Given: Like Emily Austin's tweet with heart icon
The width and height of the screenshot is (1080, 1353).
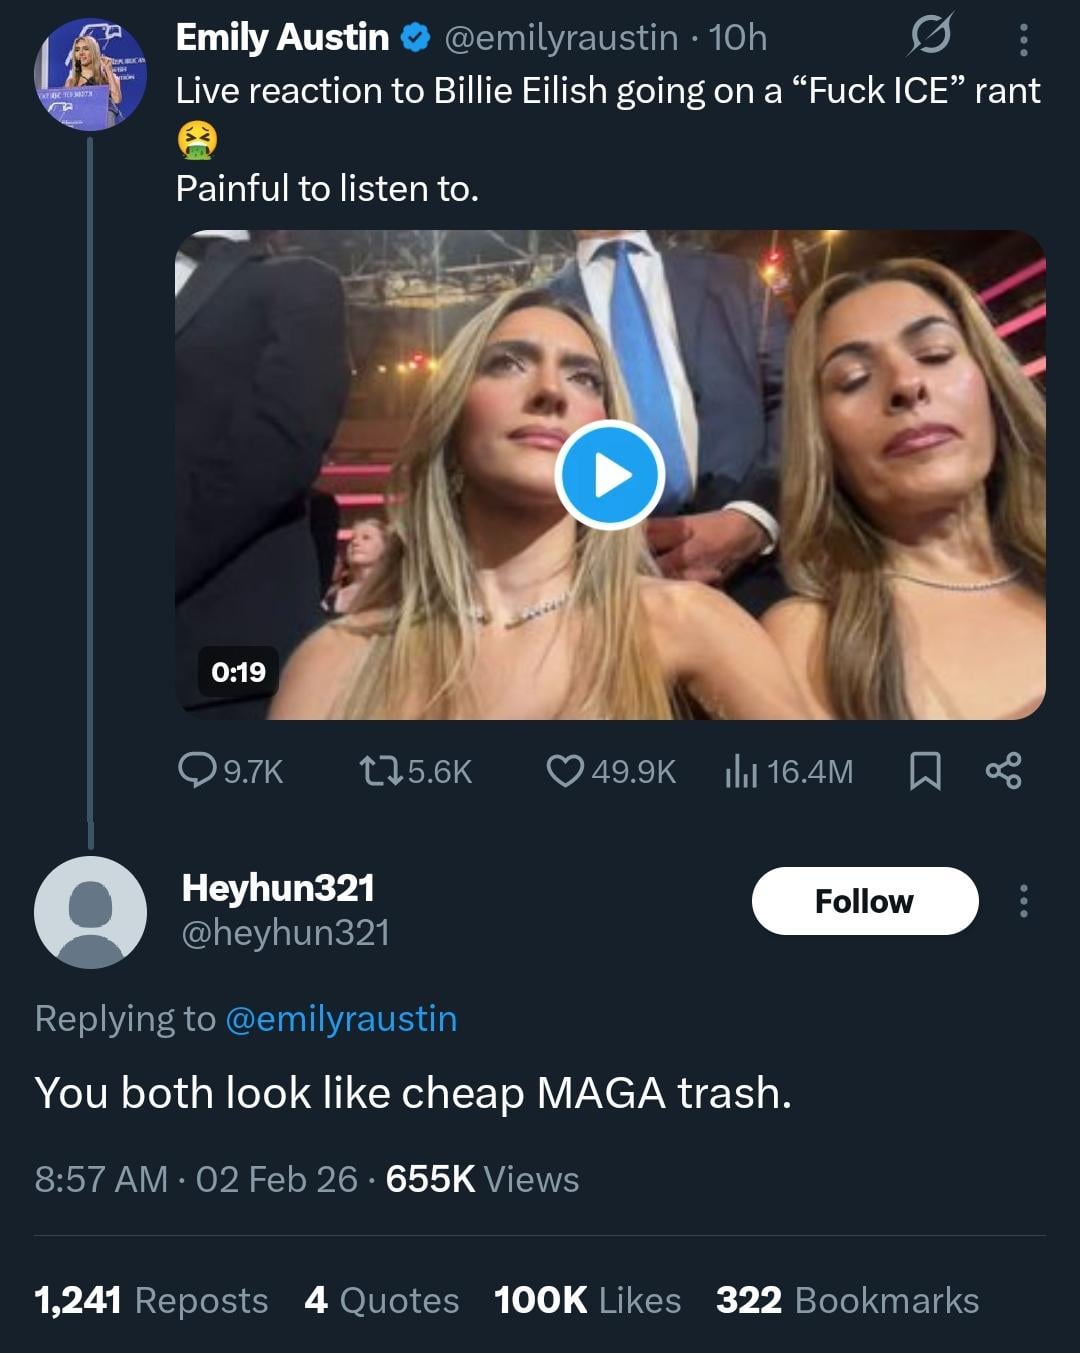Looking at the screenshot, I should [565, 770].
